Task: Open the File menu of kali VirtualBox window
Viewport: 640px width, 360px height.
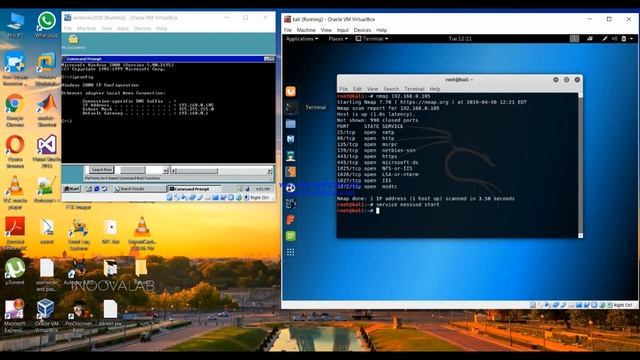Action: tap(288, 30)
